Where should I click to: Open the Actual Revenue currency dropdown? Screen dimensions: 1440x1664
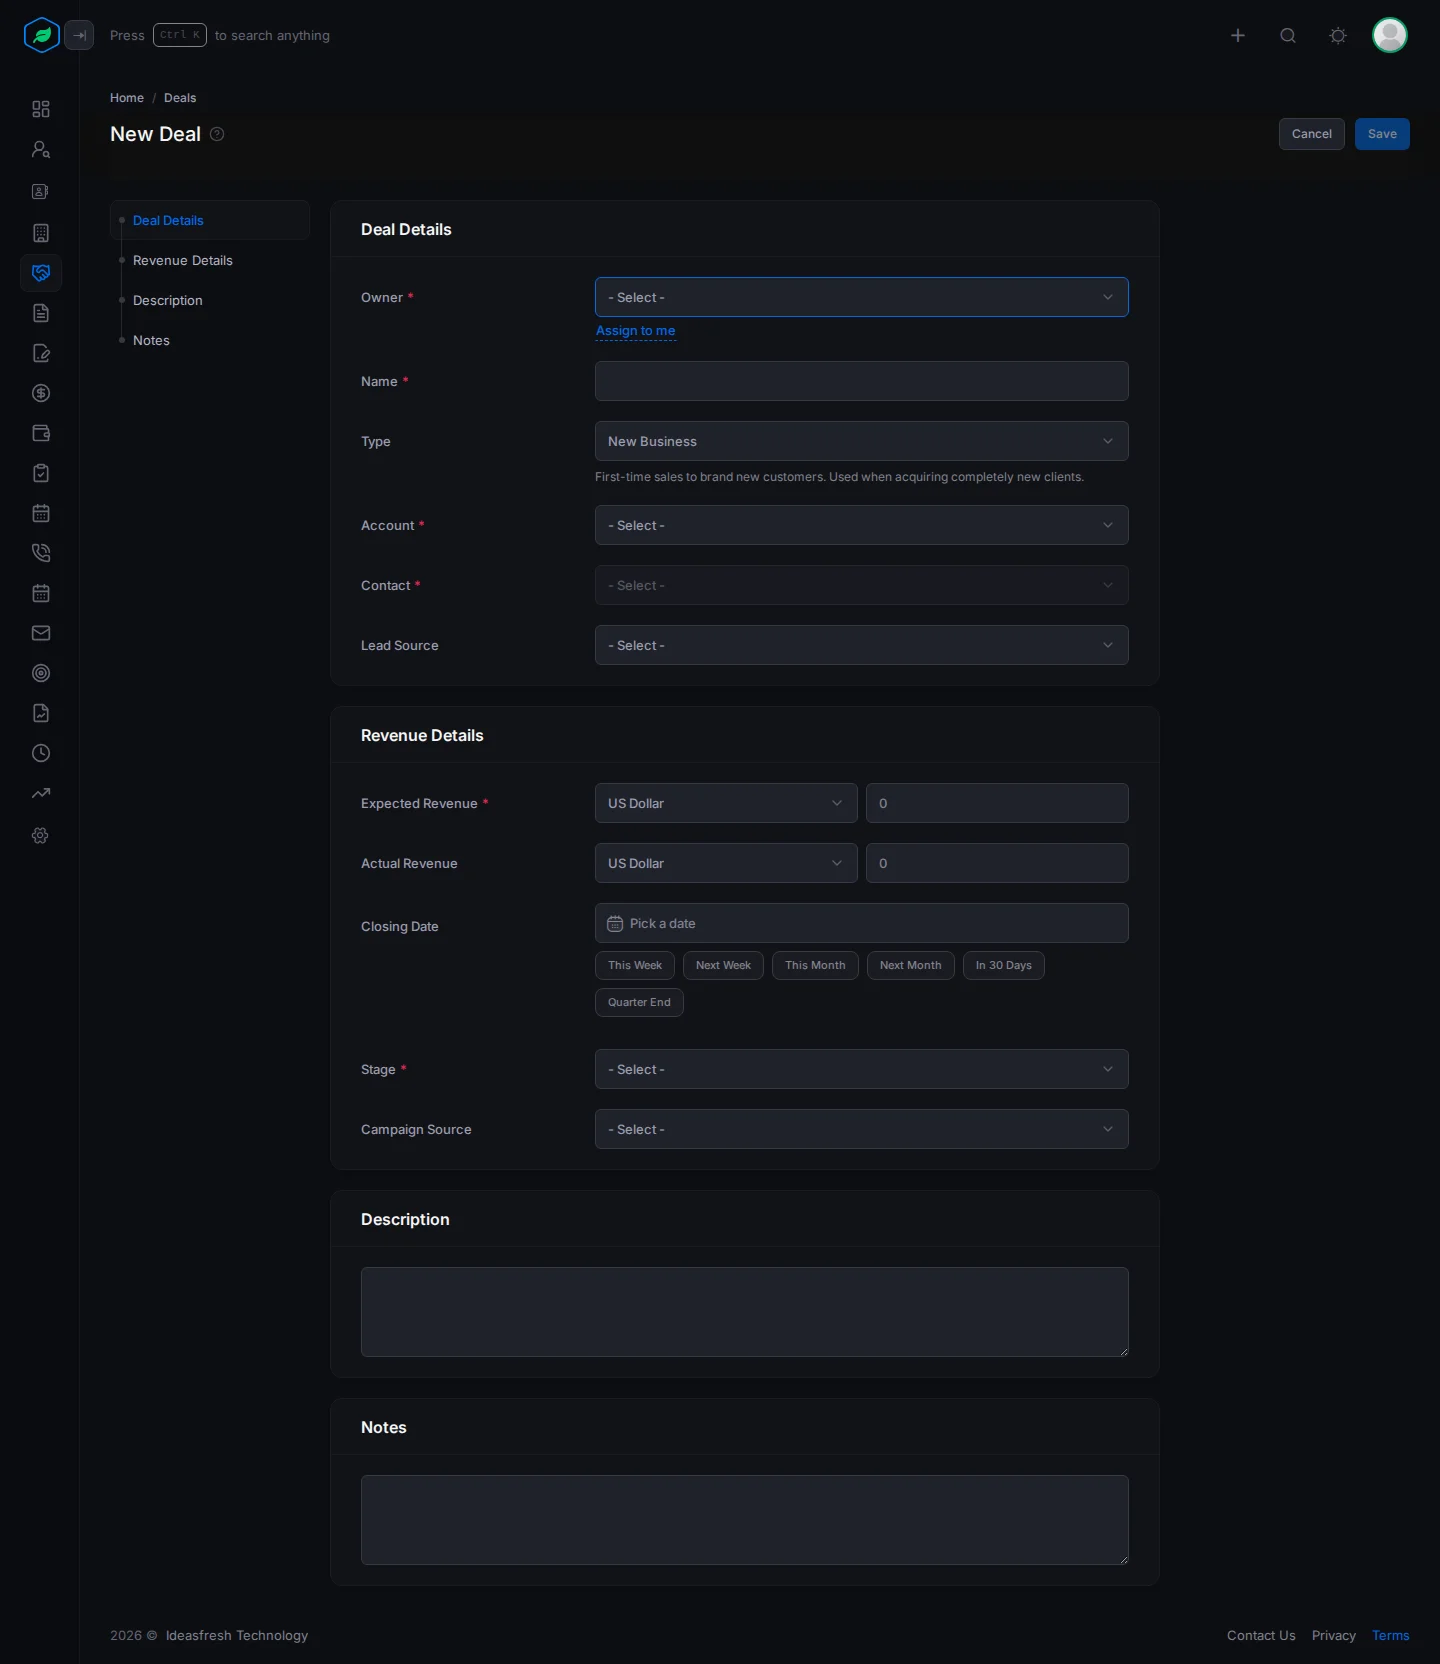[726, 863]
